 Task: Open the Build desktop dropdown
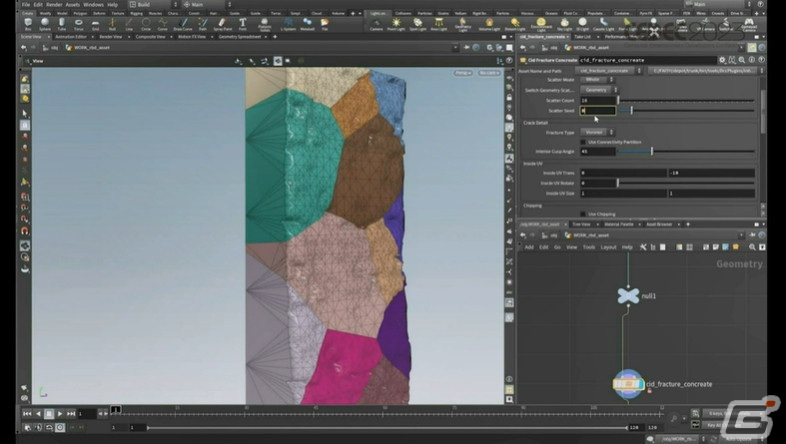(x=153, y=5)
